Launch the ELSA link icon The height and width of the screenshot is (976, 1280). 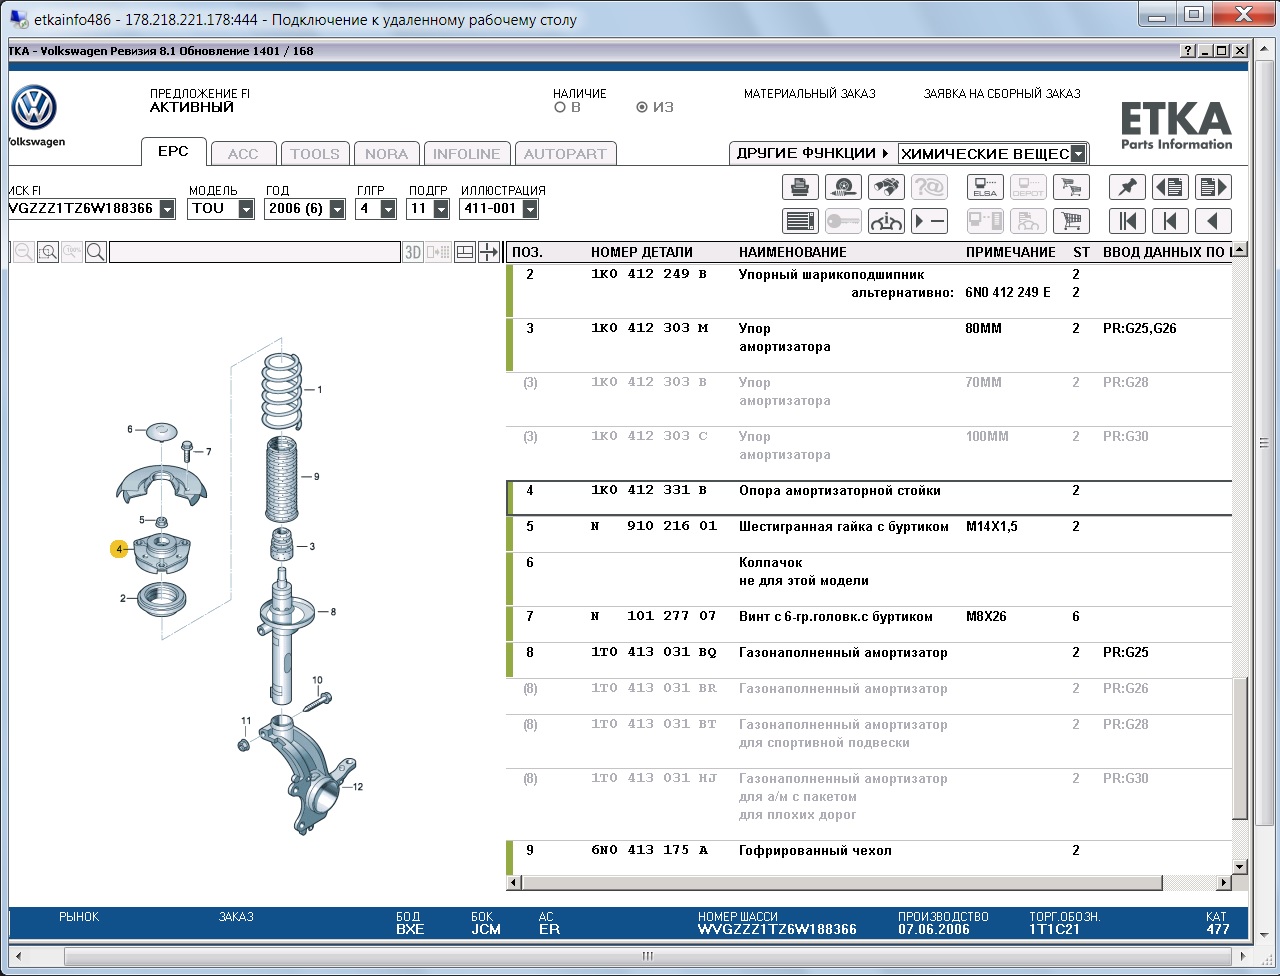985,187
